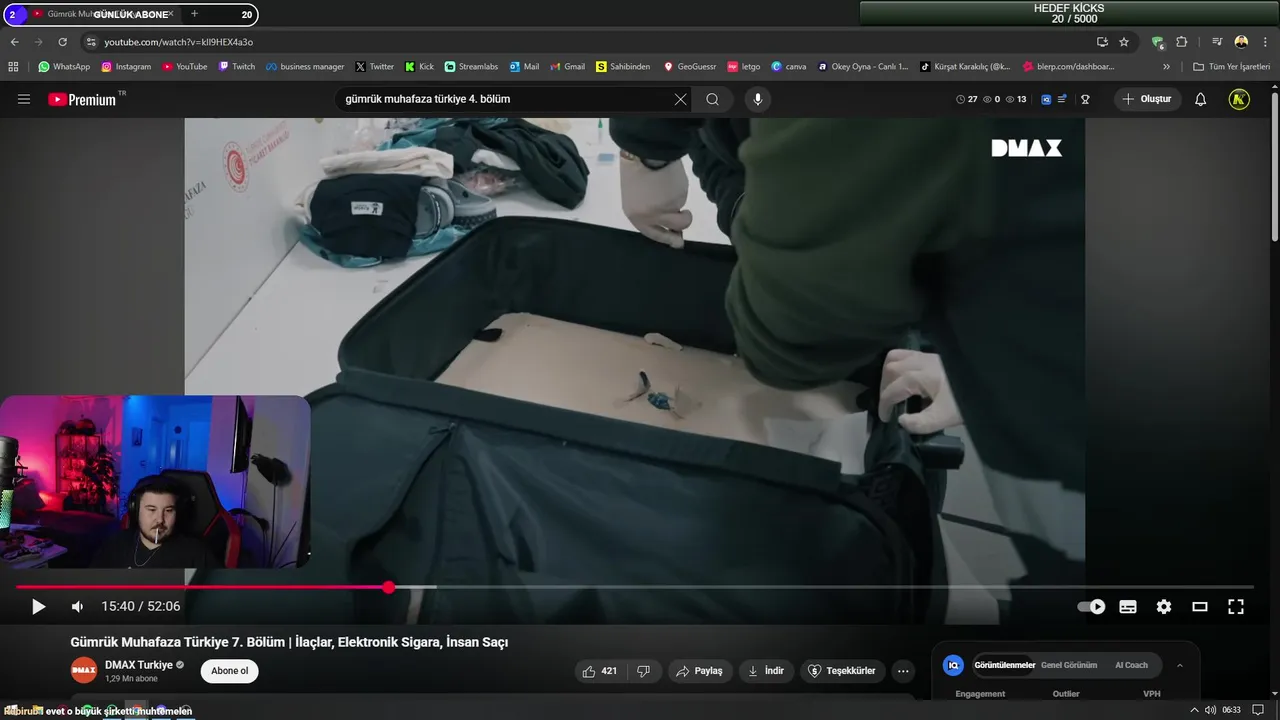1280x720 pixels.
Task: Open video settings gear
Action: click(x=1164, y=606)
